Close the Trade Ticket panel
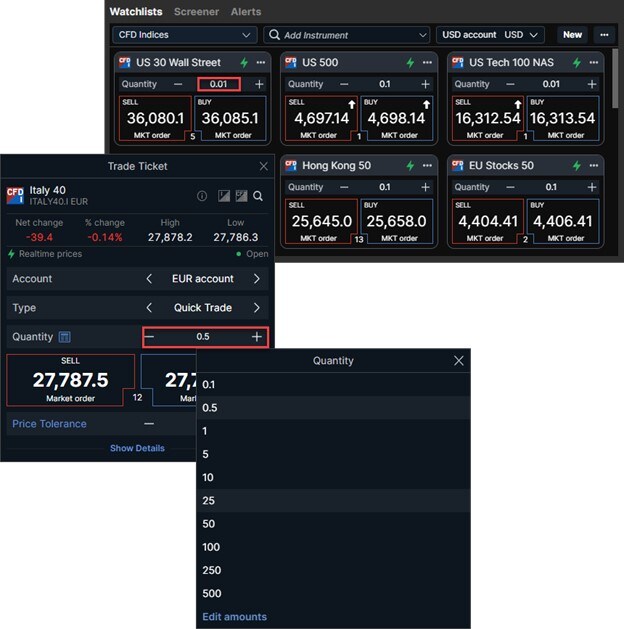Screen dimensions: 624x629 [263, 166]
